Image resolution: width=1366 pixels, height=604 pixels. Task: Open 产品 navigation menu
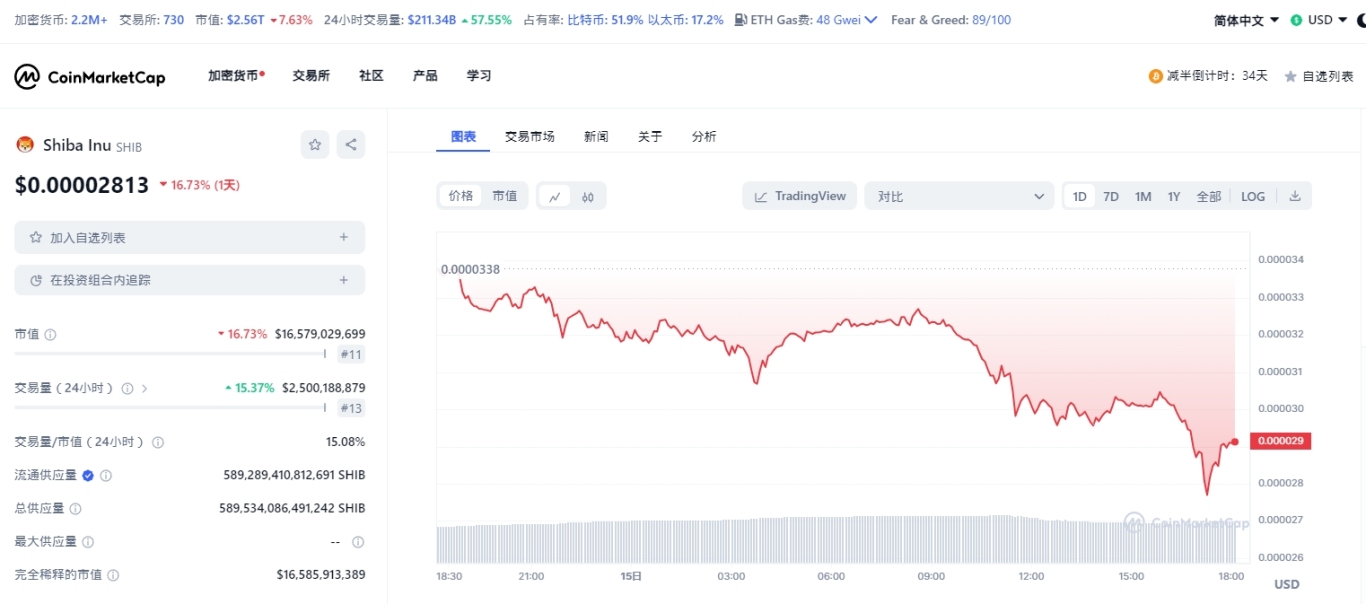425,76
